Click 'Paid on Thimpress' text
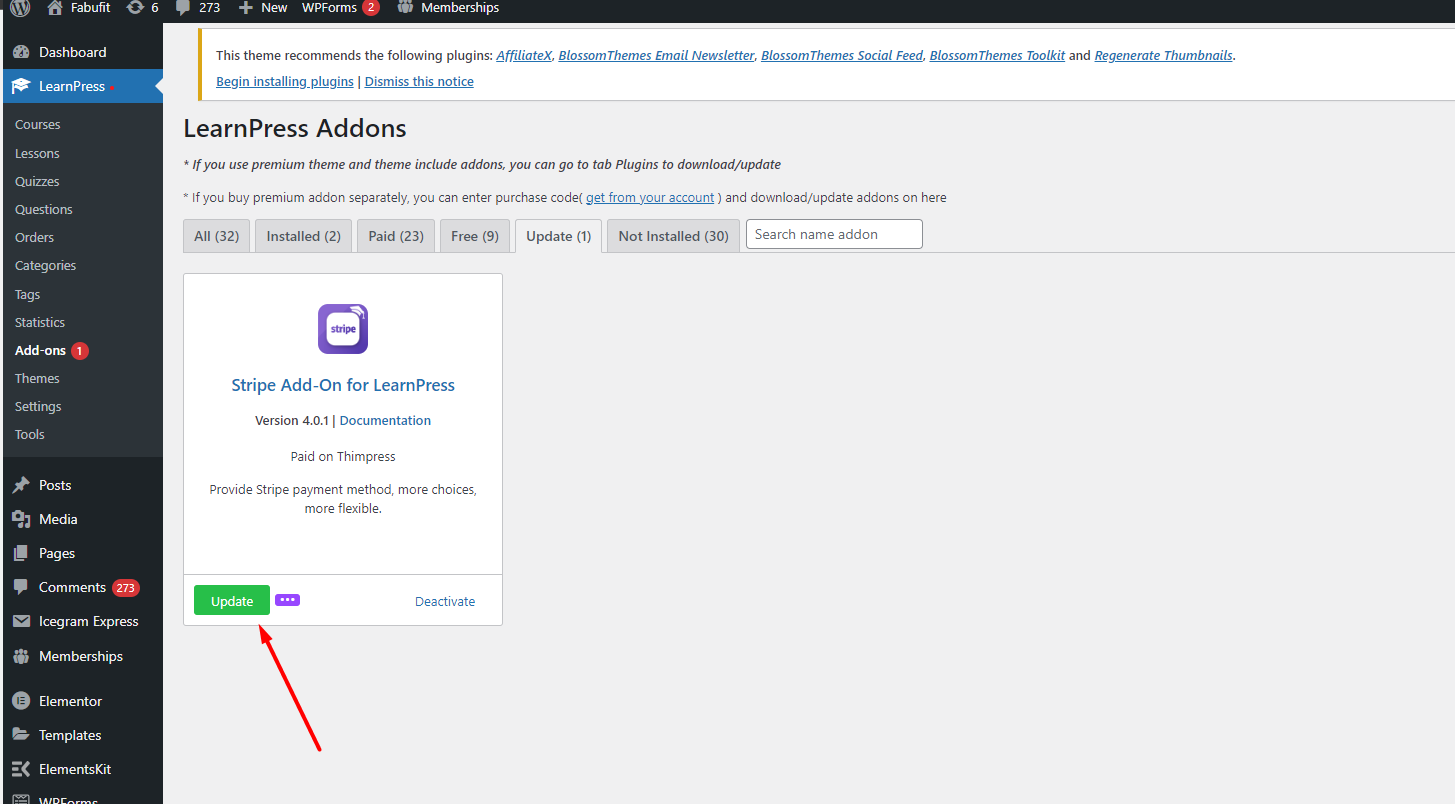Image resolution: width=1455 pixels, height=804 pixels. coord(343,456)
